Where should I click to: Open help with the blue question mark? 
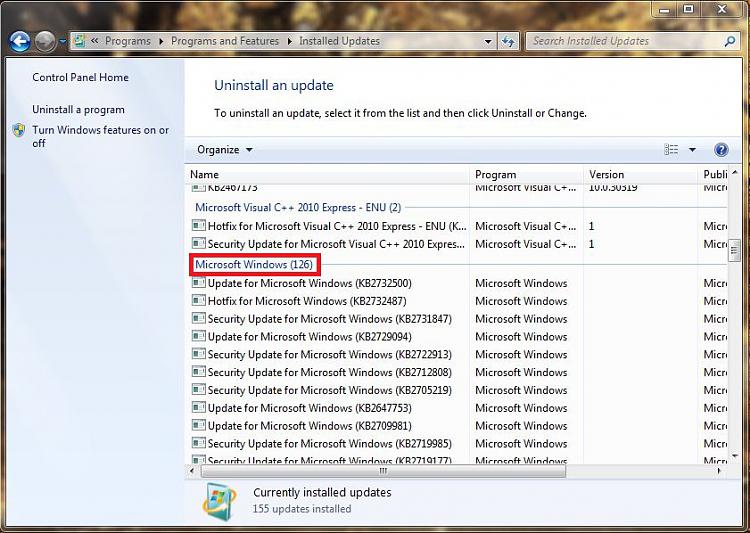pyautogui.click(x=721, y=150)
